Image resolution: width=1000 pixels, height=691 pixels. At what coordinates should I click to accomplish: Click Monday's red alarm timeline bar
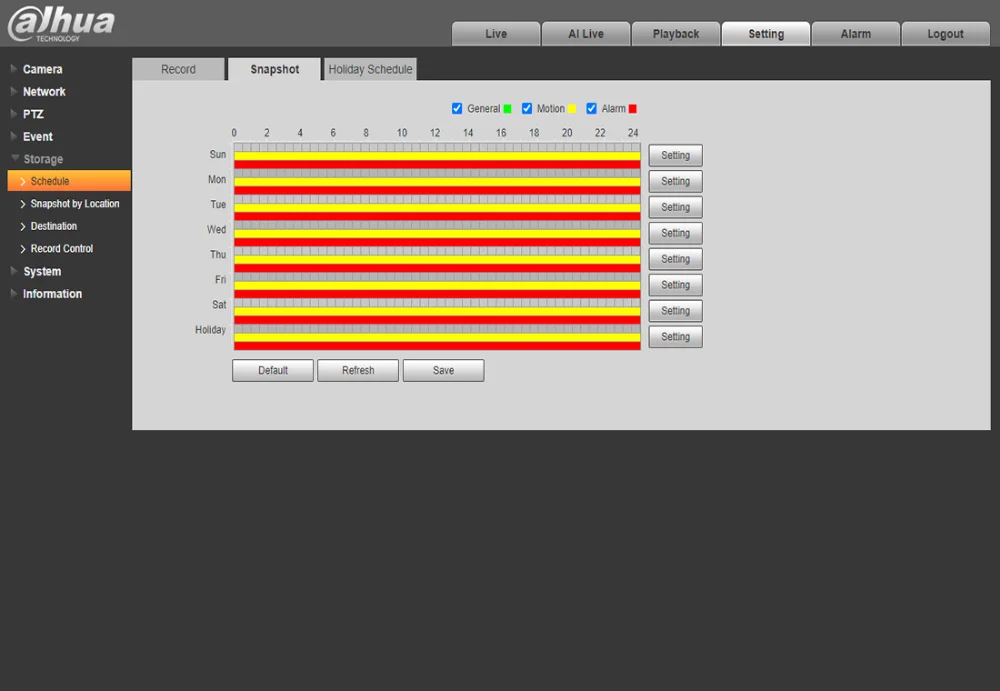(x=437, y=190)
